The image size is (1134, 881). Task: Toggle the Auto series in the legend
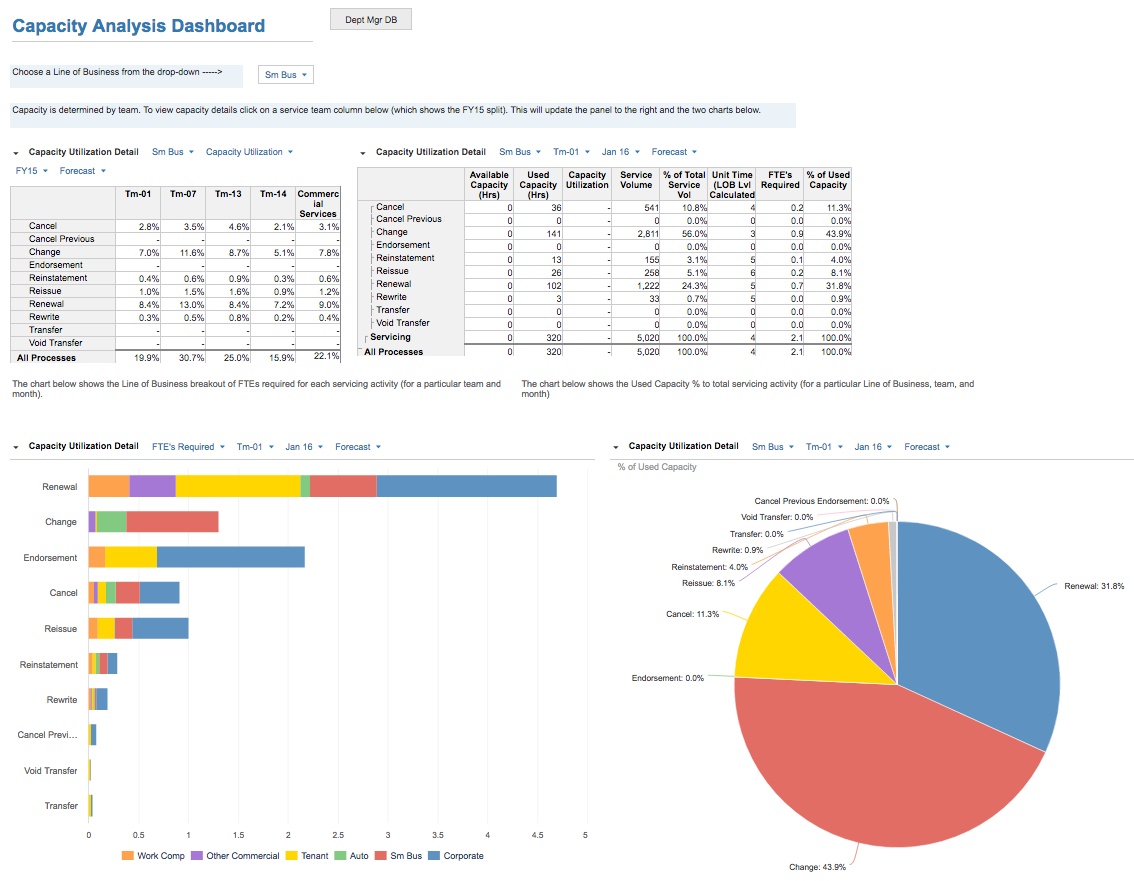340,856
